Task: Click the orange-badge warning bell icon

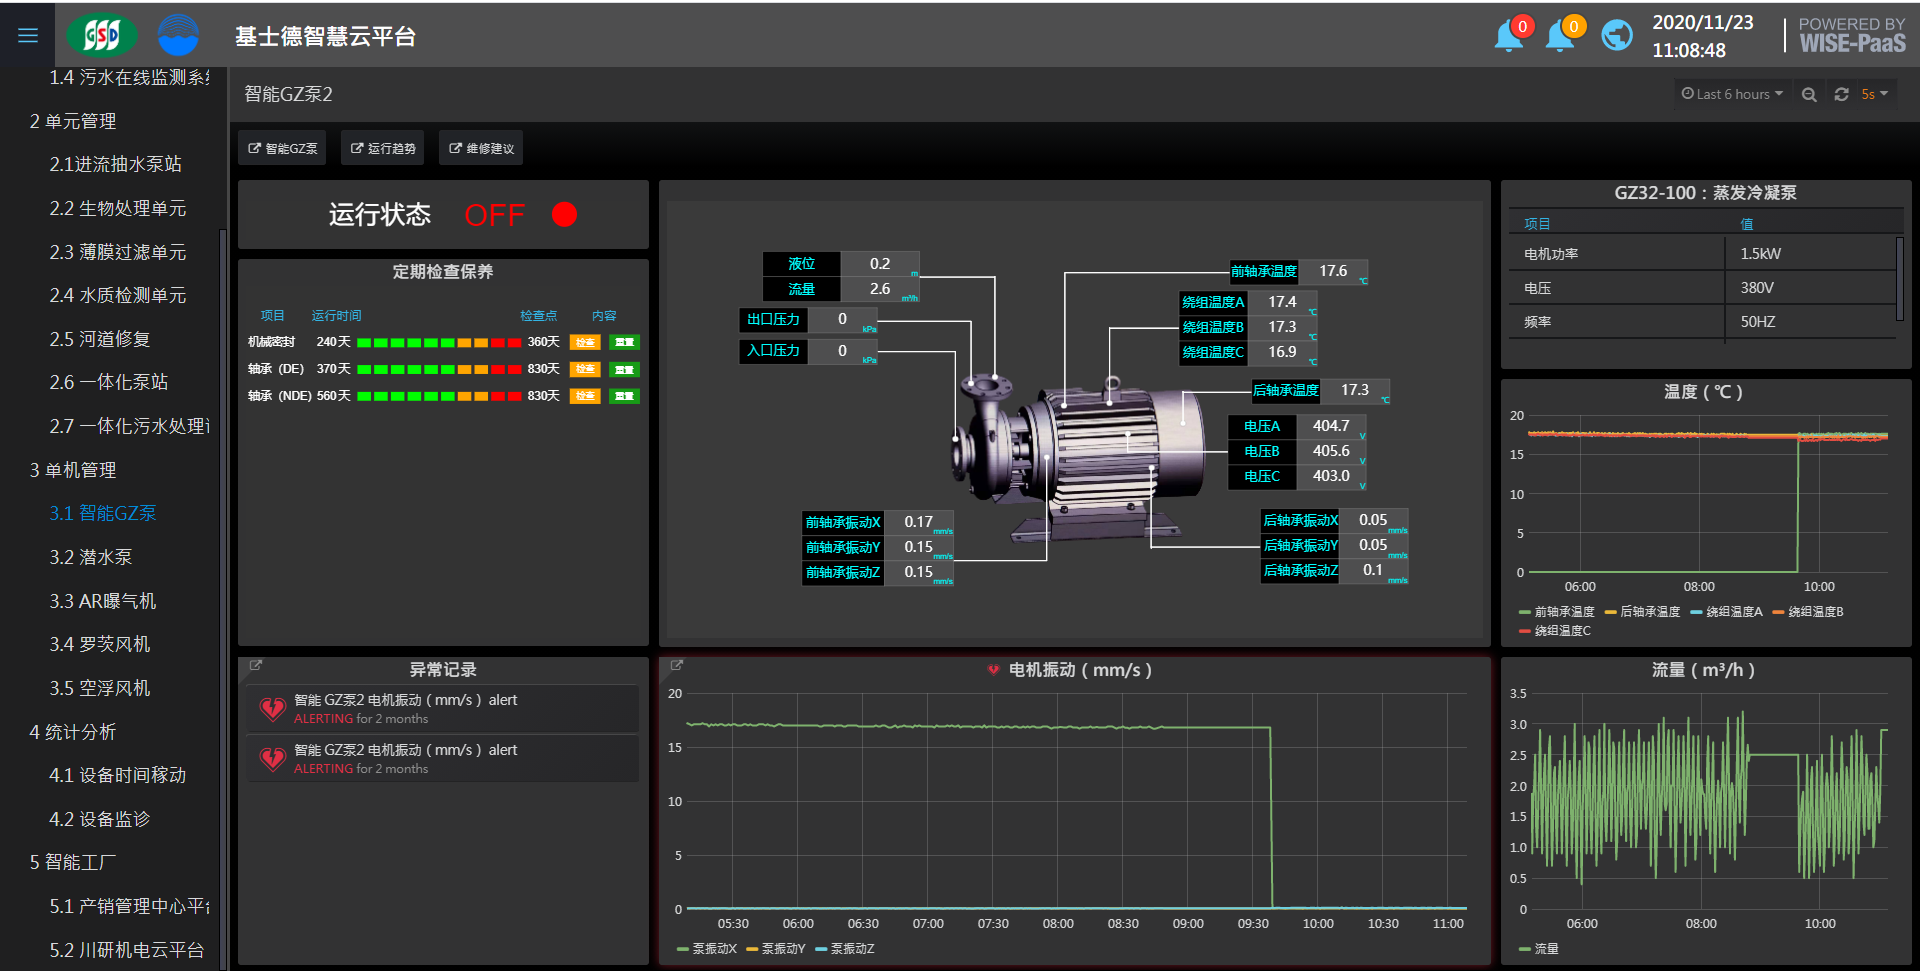Action: [1559, 36]
